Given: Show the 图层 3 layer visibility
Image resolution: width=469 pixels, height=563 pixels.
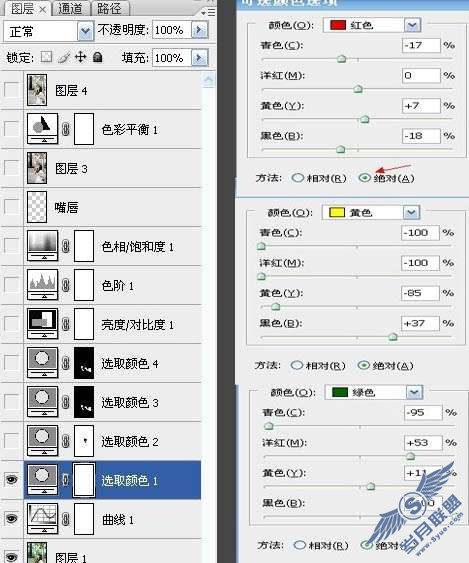Looking at the screenshot, I should (x=11, y=168).
